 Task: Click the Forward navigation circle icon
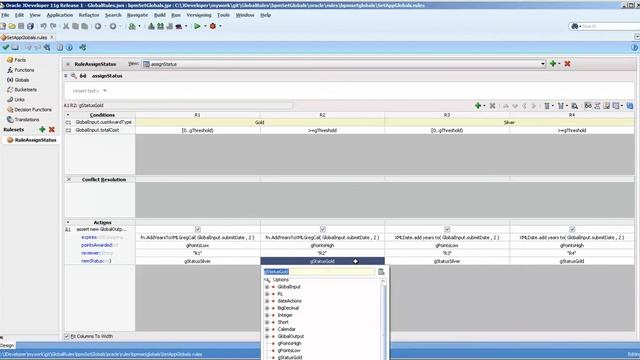pos(113,26)
